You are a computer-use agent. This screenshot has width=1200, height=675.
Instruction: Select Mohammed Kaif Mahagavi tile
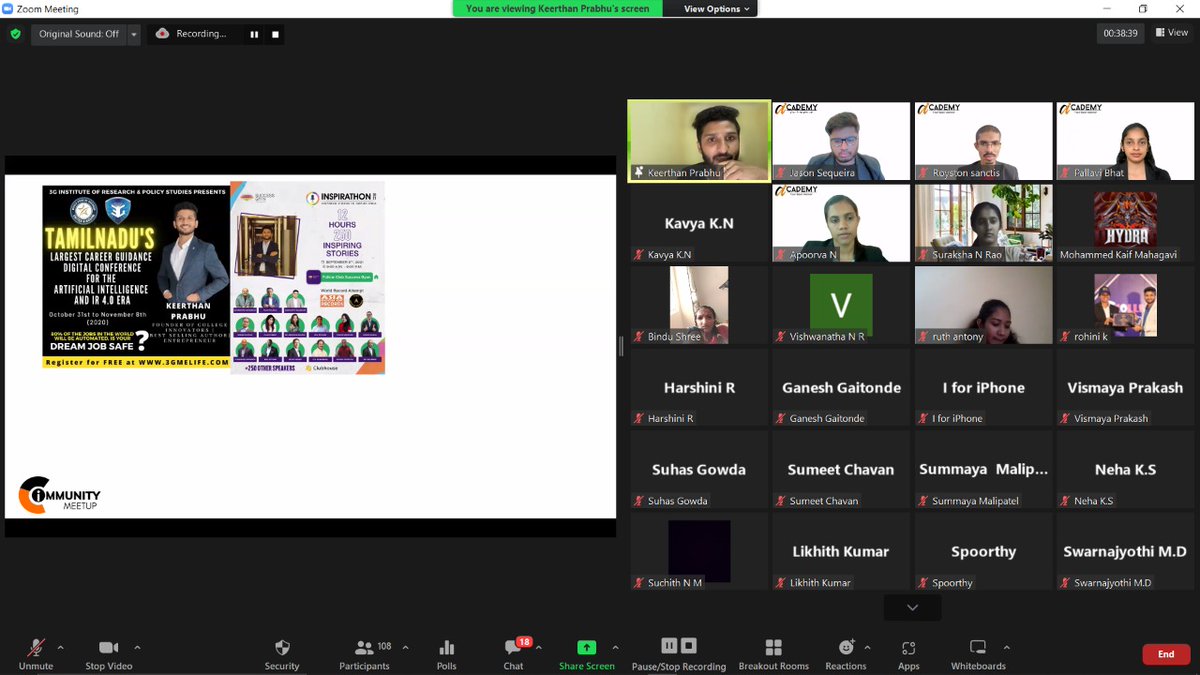[x=1125, y=223]
